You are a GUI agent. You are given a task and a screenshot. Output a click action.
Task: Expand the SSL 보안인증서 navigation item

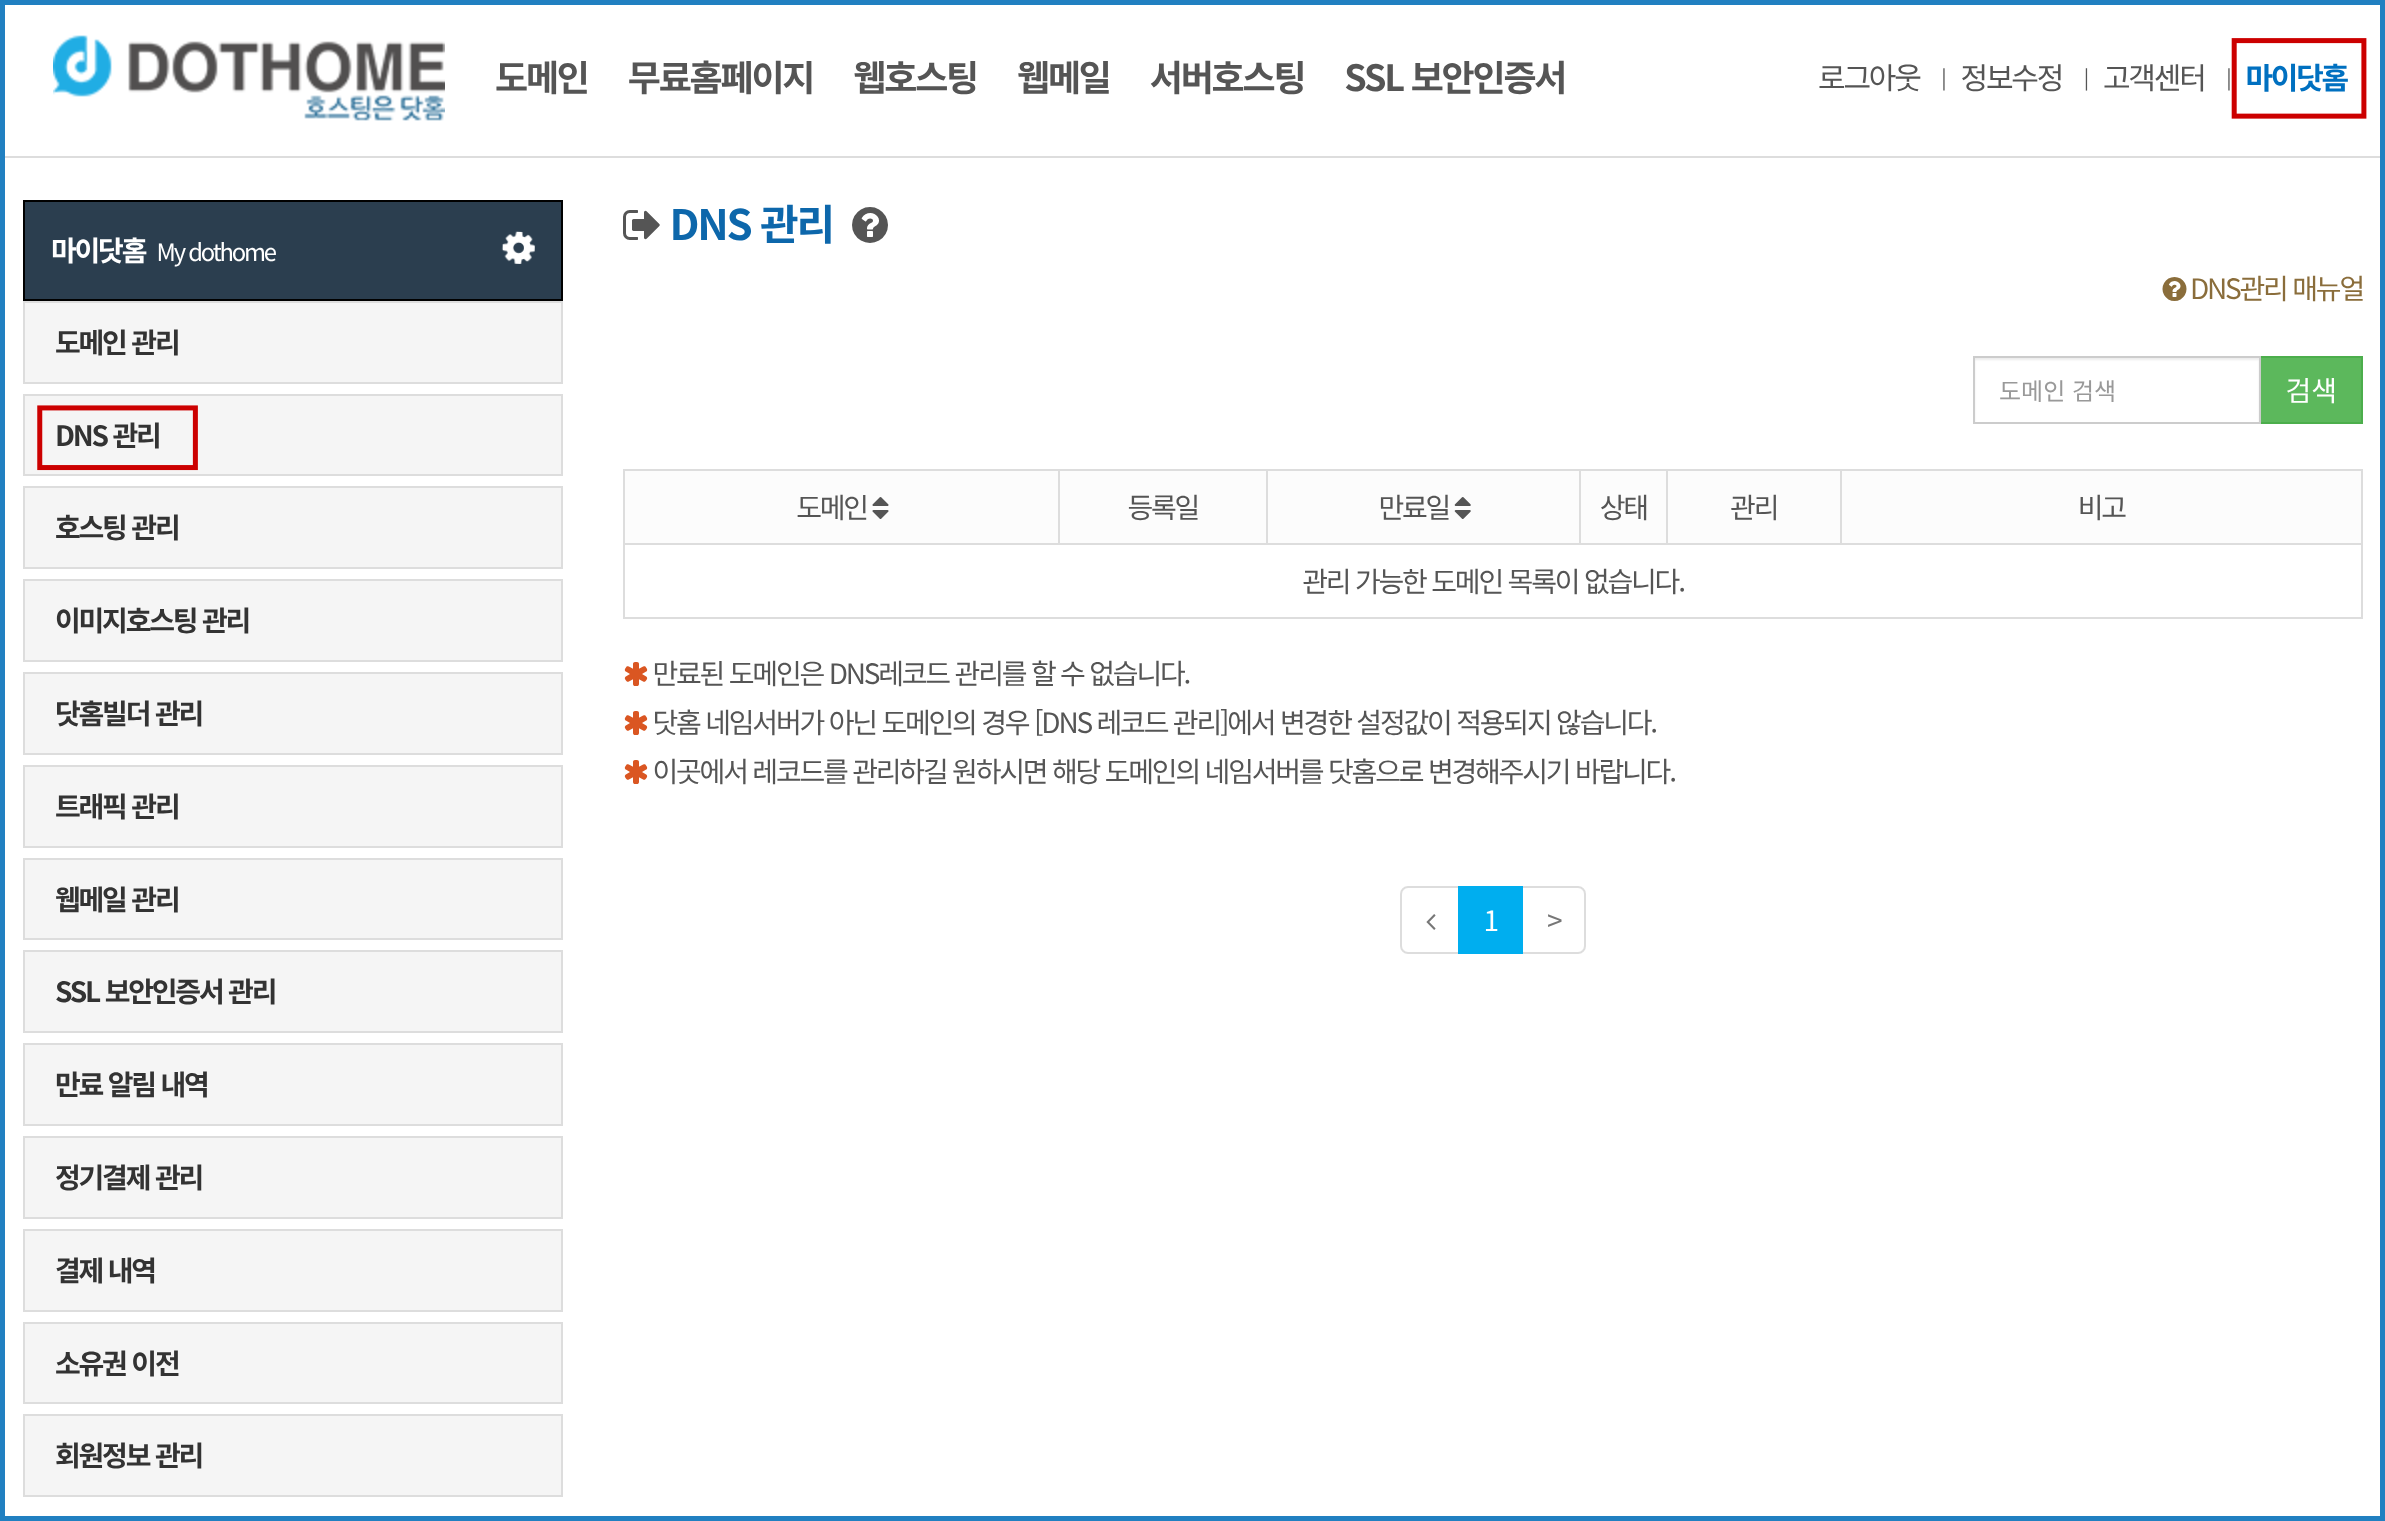point(1456,78)
